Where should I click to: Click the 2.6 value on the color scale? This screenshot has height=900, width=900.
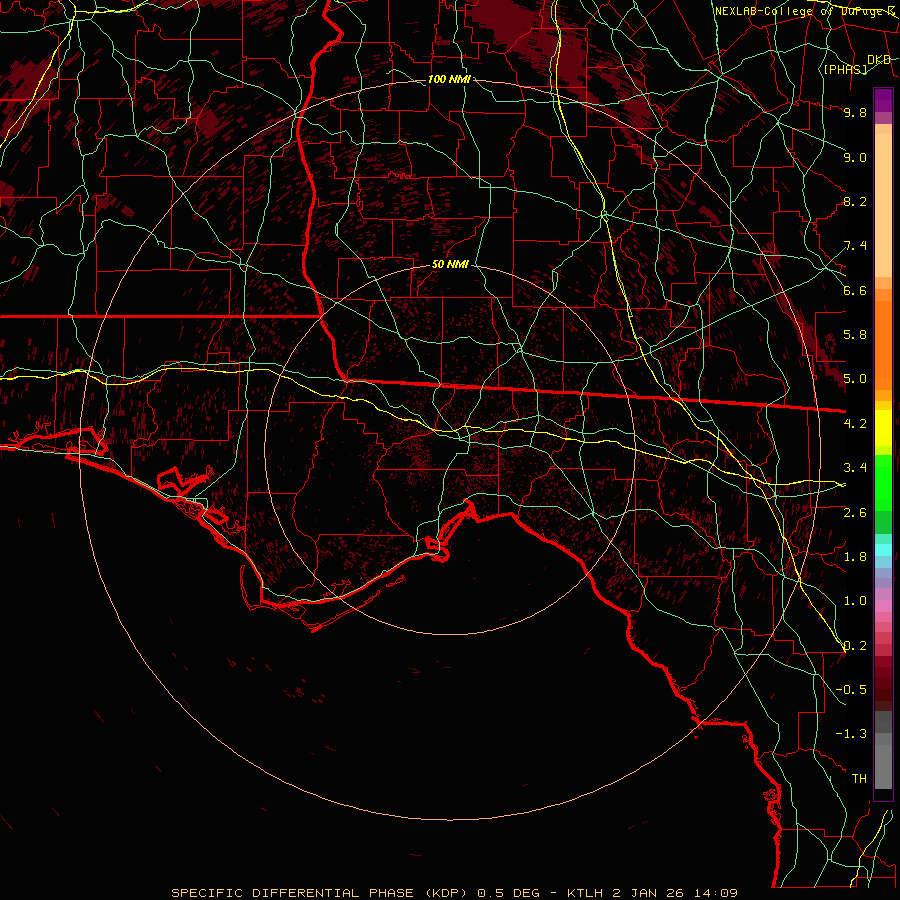tap(855, 512)
